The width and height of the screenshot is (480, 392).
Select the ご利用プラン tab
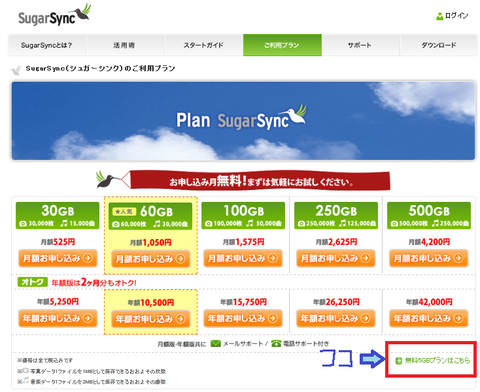tap(282, 45)
